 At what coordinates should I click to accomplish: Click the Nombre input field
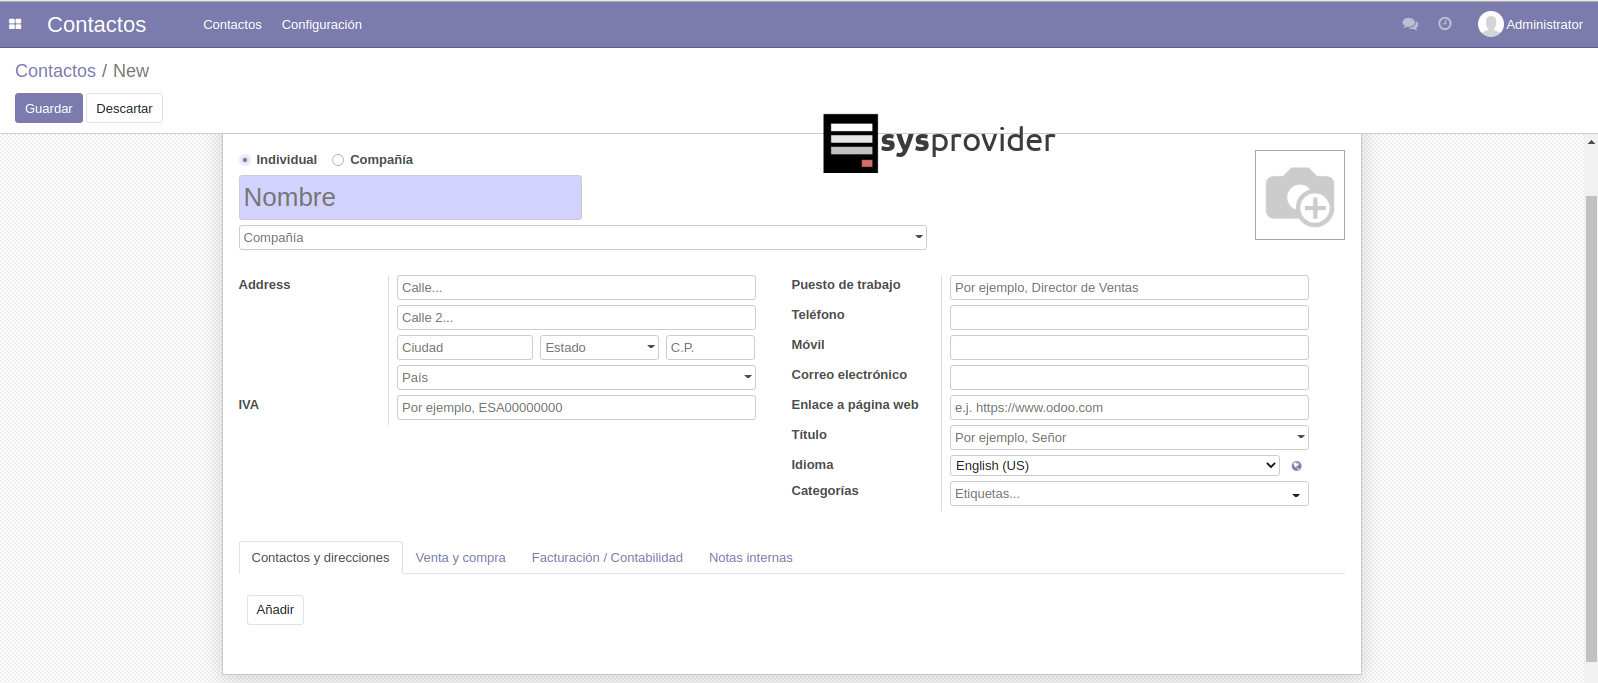click(x=410, y=198)
